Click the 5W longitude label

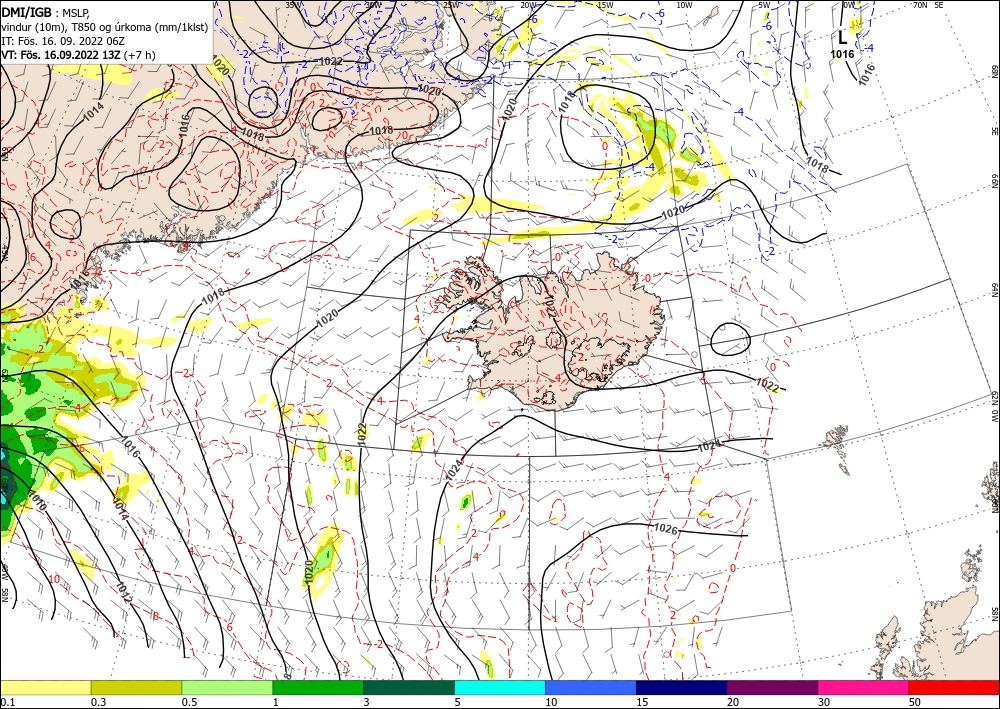(764, 5)
